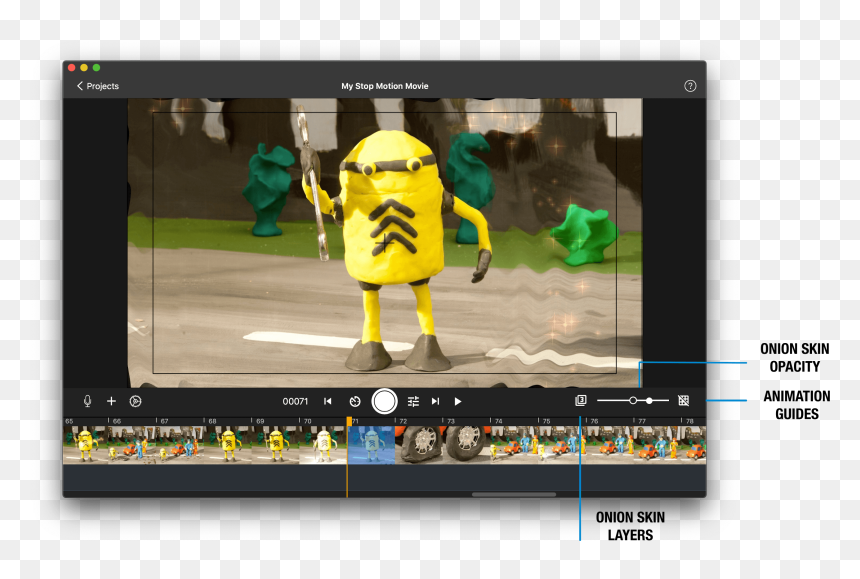
Task: Click the orange playhead marker at frame 71
Action: pos(349,421)
